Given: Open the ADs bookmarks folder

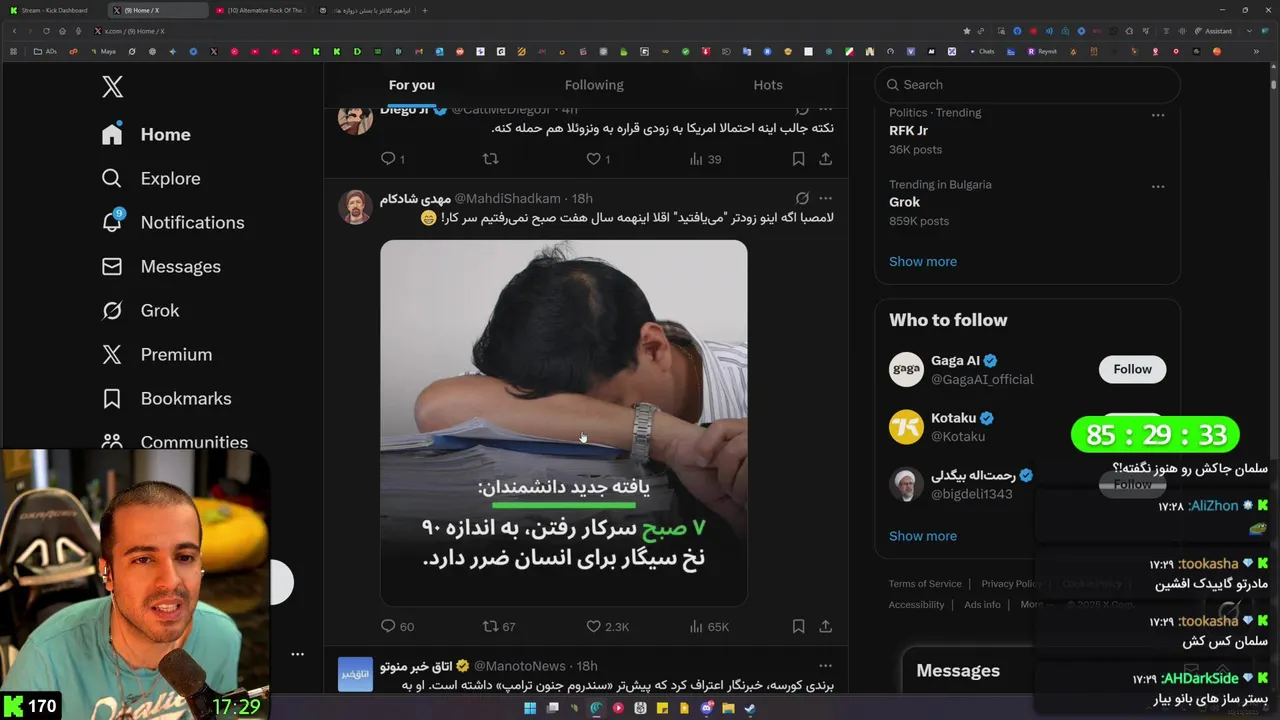Looking at the screenshot, I should coord(45,51).
